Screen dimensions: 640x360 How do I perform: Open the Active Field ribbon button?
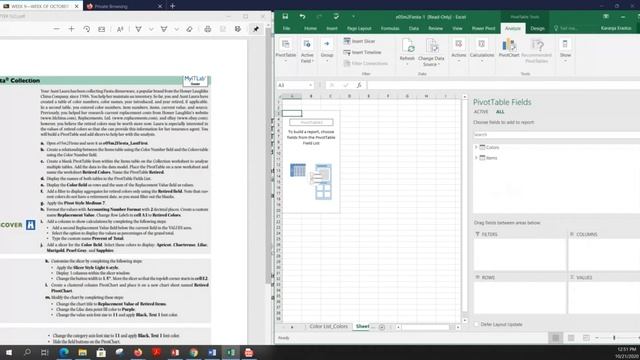point(307,51)
